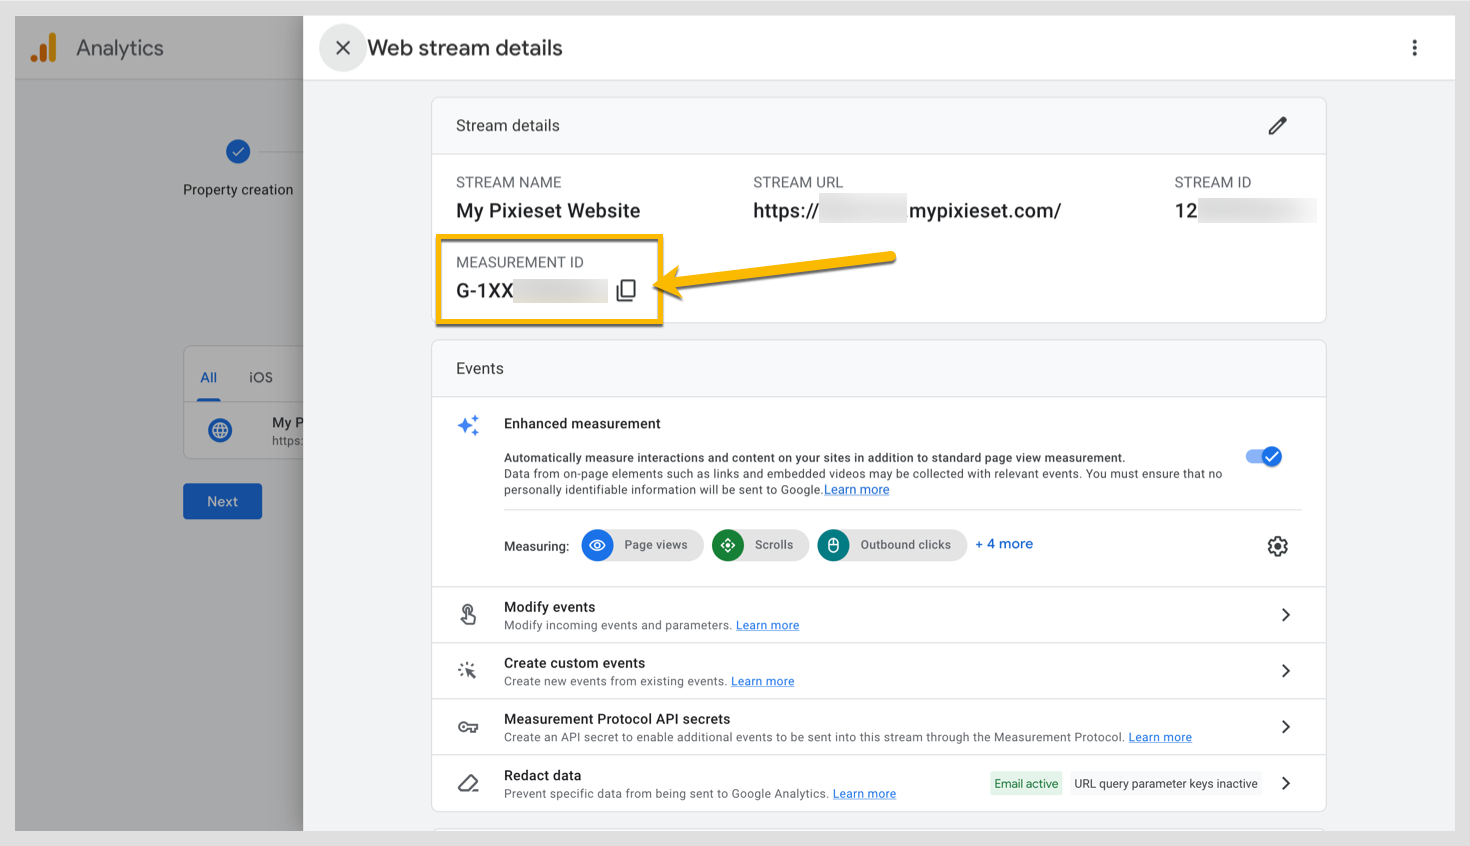The width and height of the screenshot is (1470, 846).
Task: Click the URL query parameter keys inactive badge
Action: tap(1165, 783)
